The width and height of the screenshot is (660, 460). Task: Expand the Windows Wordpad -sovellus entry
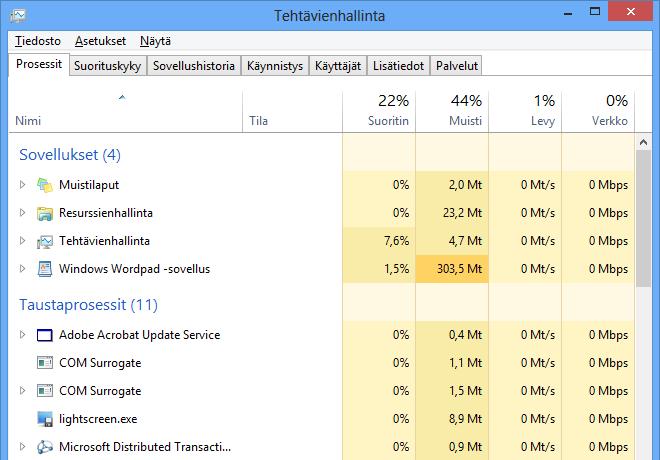point(22,269)
